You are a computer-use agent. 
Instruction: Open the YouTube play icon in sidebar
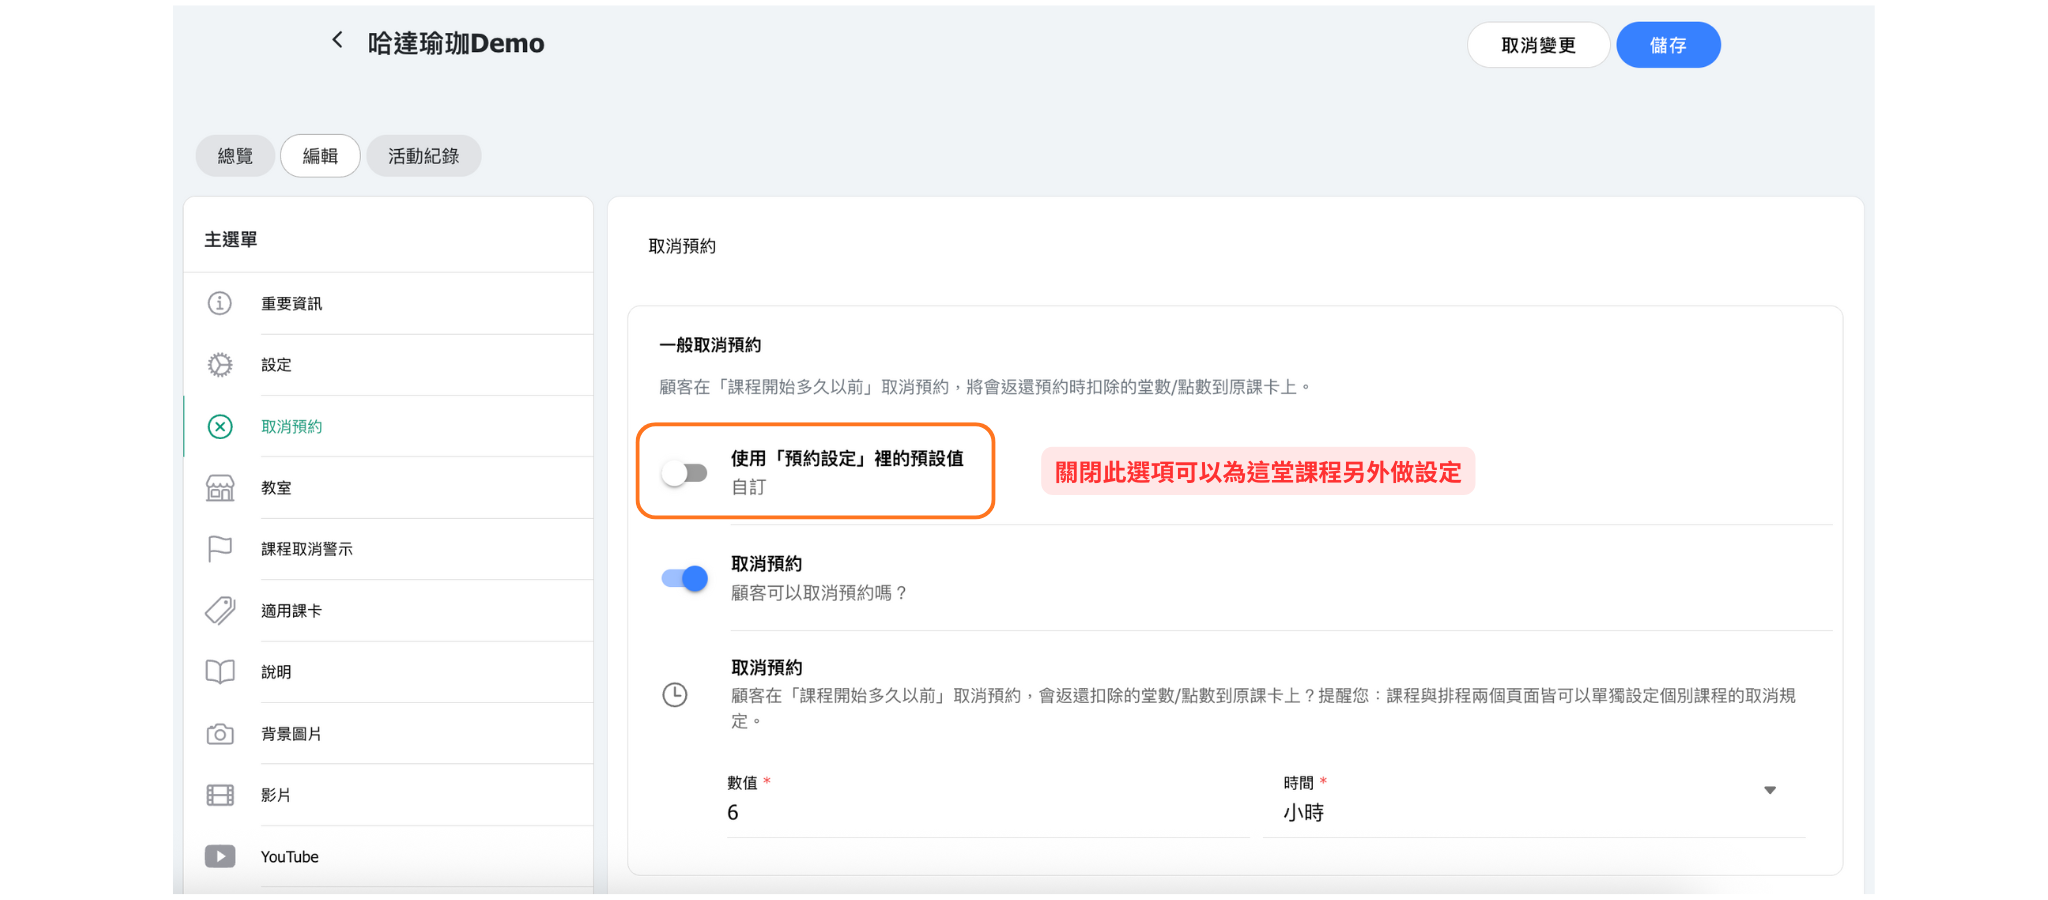(220, 857)
